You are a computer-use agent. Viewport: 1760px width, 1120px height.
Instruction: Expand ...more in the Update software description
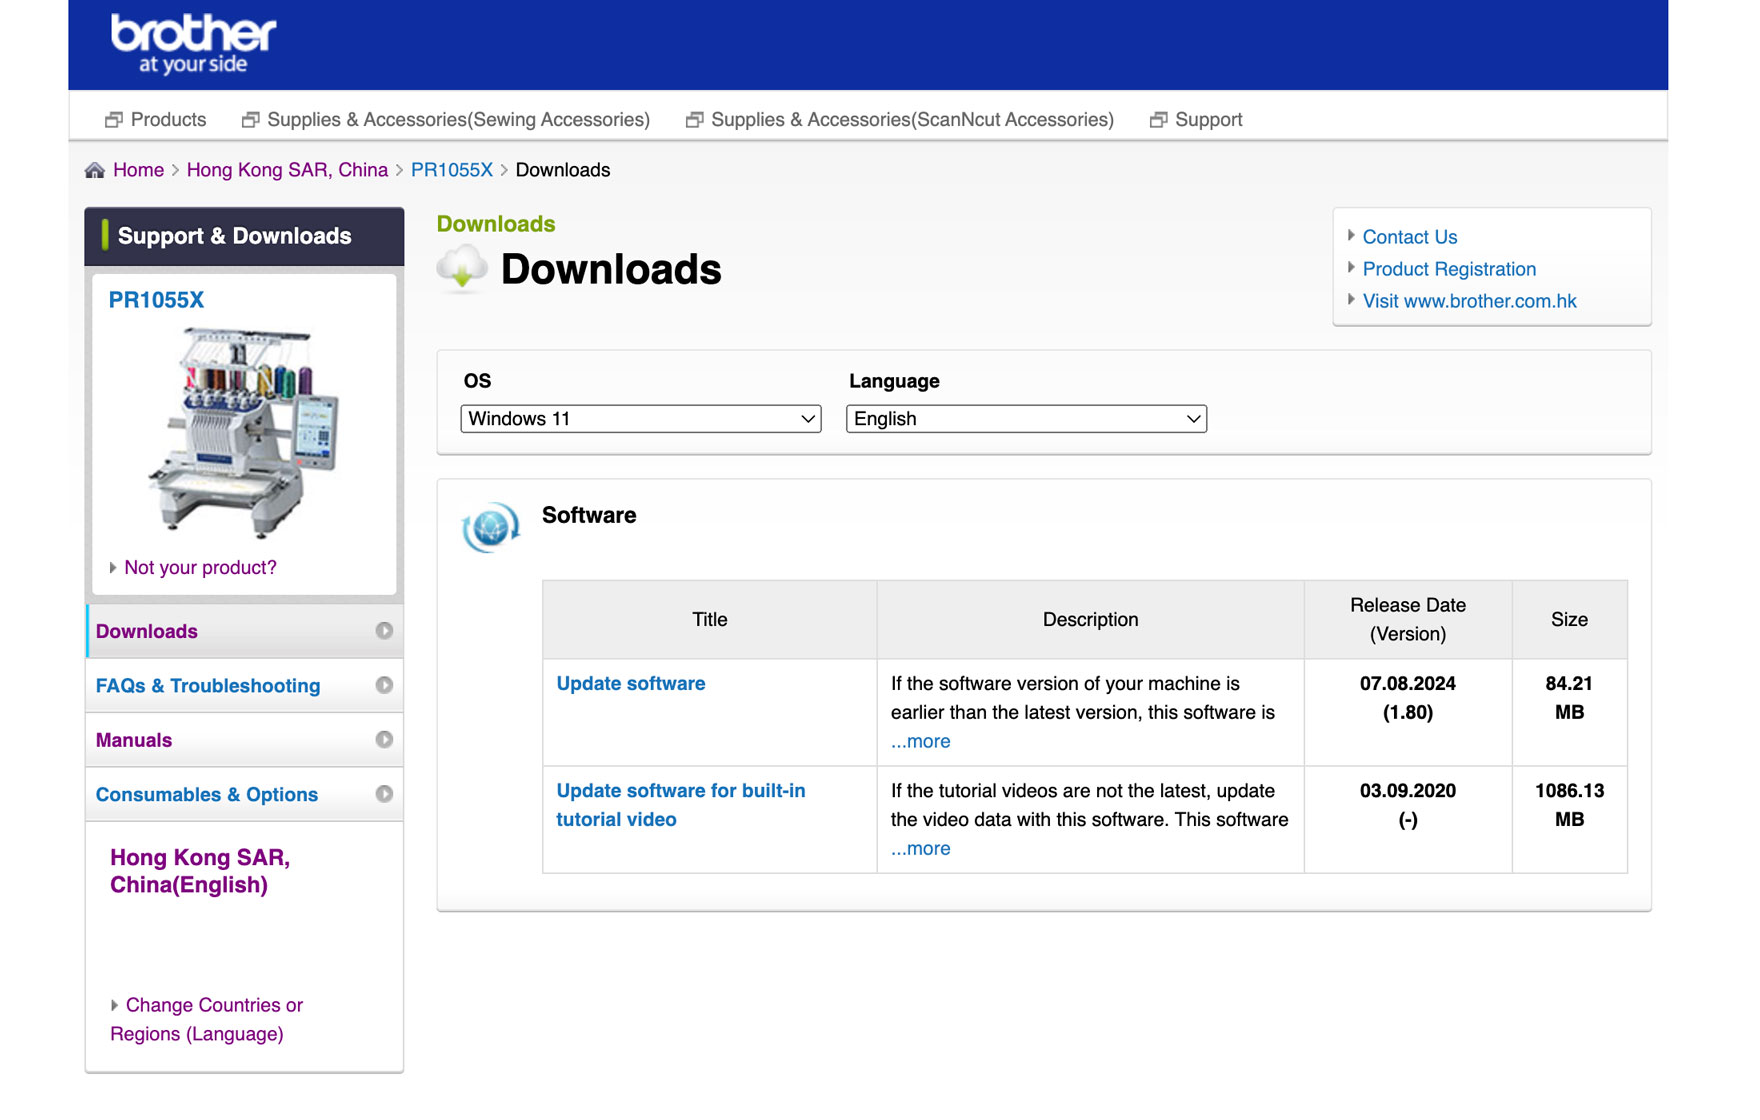click(x=920, y=742)
